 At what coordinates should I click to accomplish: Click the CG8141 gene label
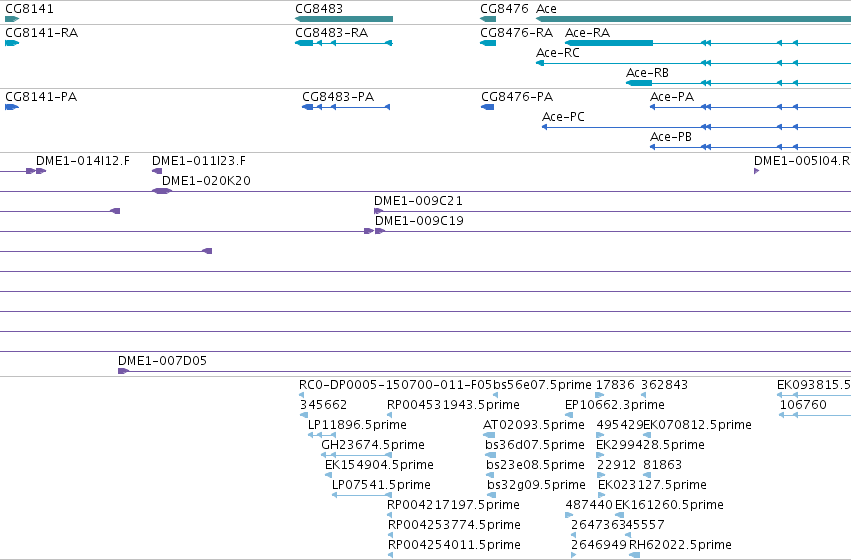tap(29, 9)
